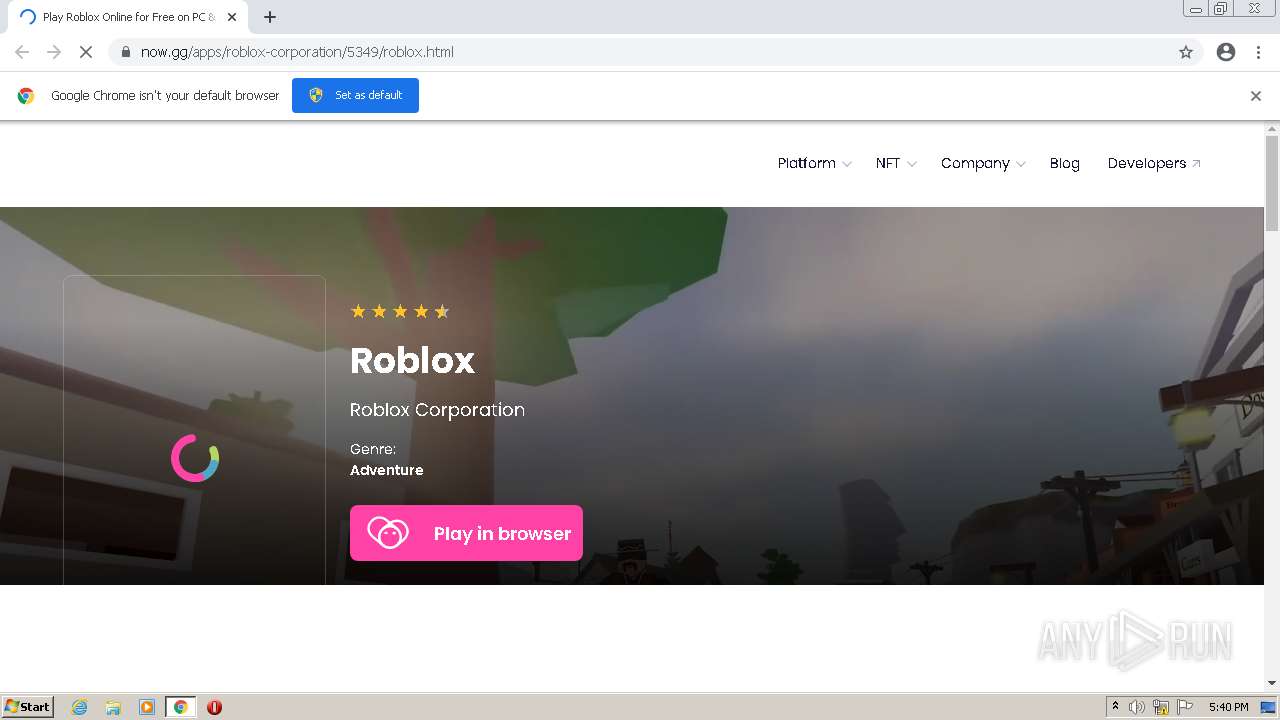Click the Chrome logo in the notification bar
Screen dimensions: 1280x720
tap(26, 96)
